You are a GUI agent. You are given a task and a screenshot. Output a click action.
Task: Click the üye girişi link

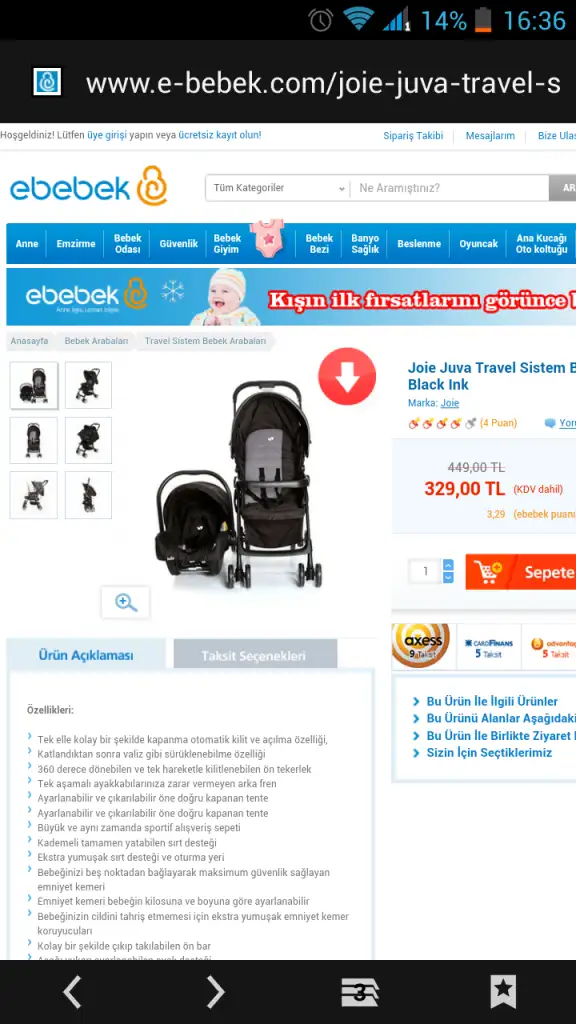tap(106, 135)
